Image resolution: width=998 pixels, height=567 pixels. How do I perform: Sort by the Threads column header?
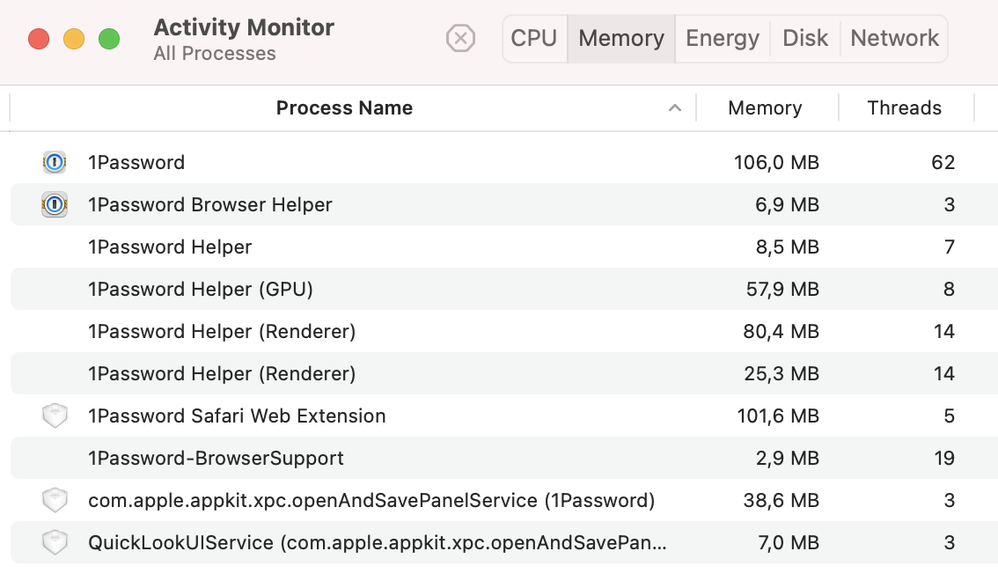(904, 108)
